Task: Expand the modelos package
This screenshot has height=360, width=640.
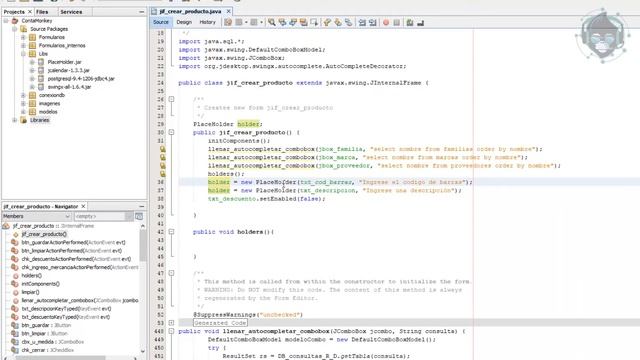Action: tap(23, 111)
